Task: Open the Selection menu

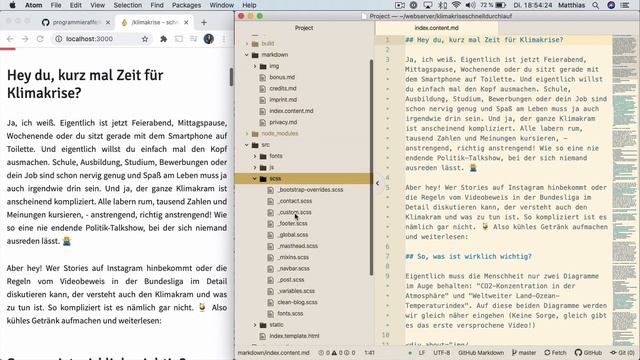Action: (x=128, y=5)
